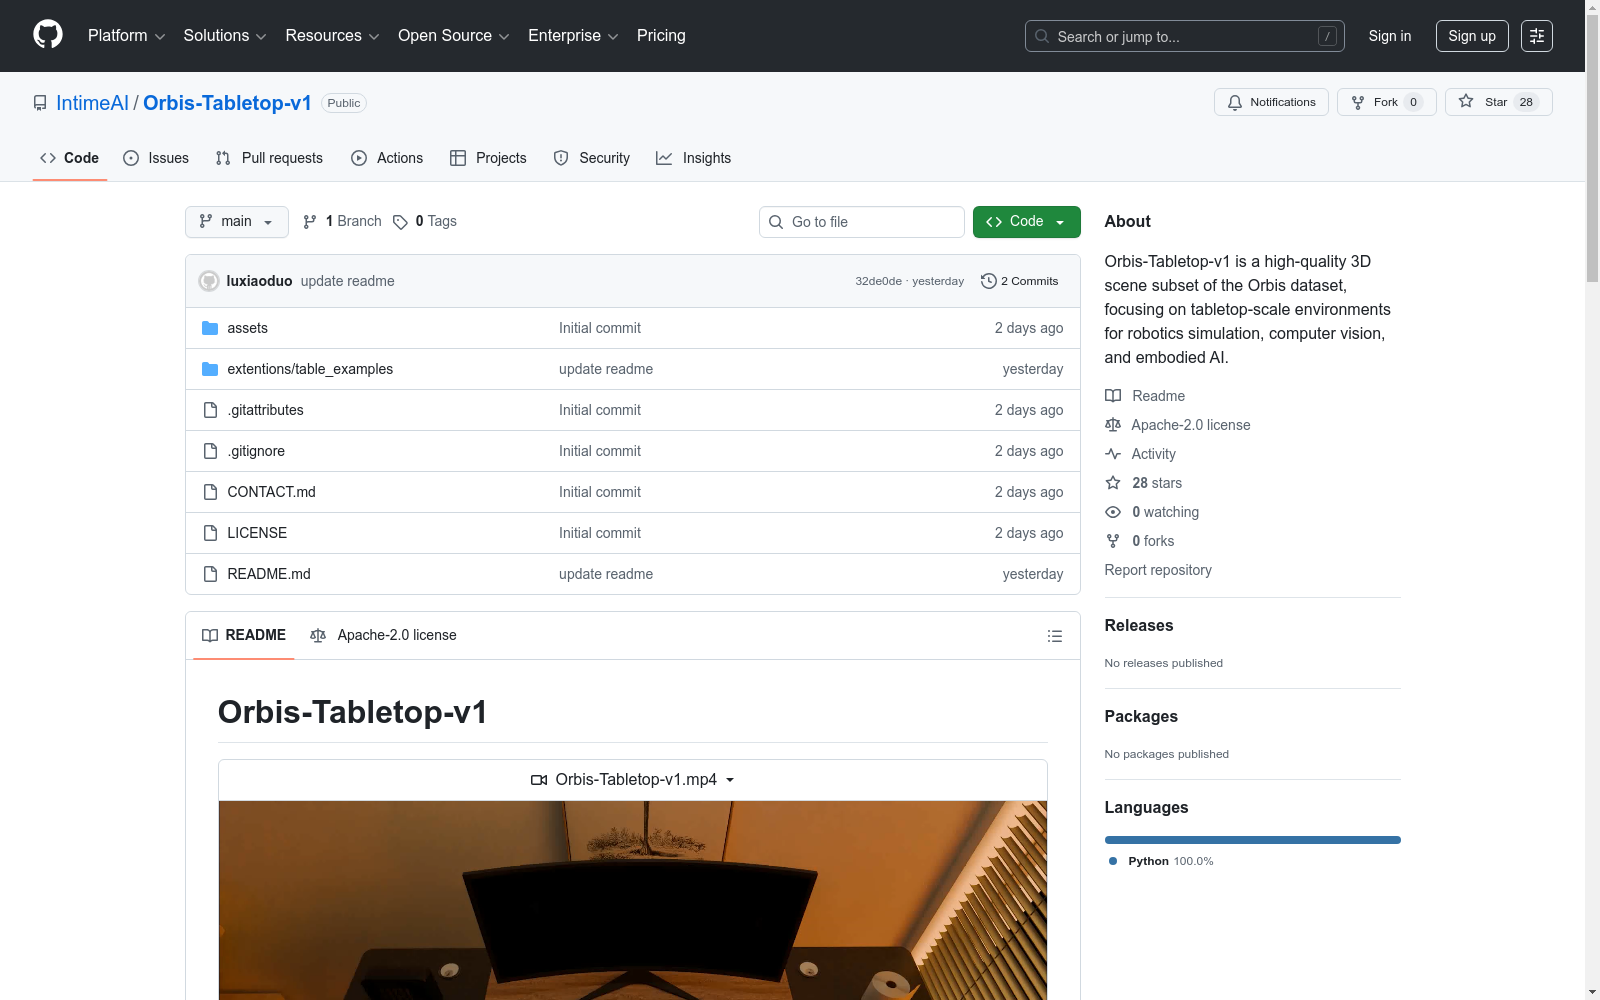Click the Report repository link
This screenshot has width=1600, height=1000.
coord(1158,570)
